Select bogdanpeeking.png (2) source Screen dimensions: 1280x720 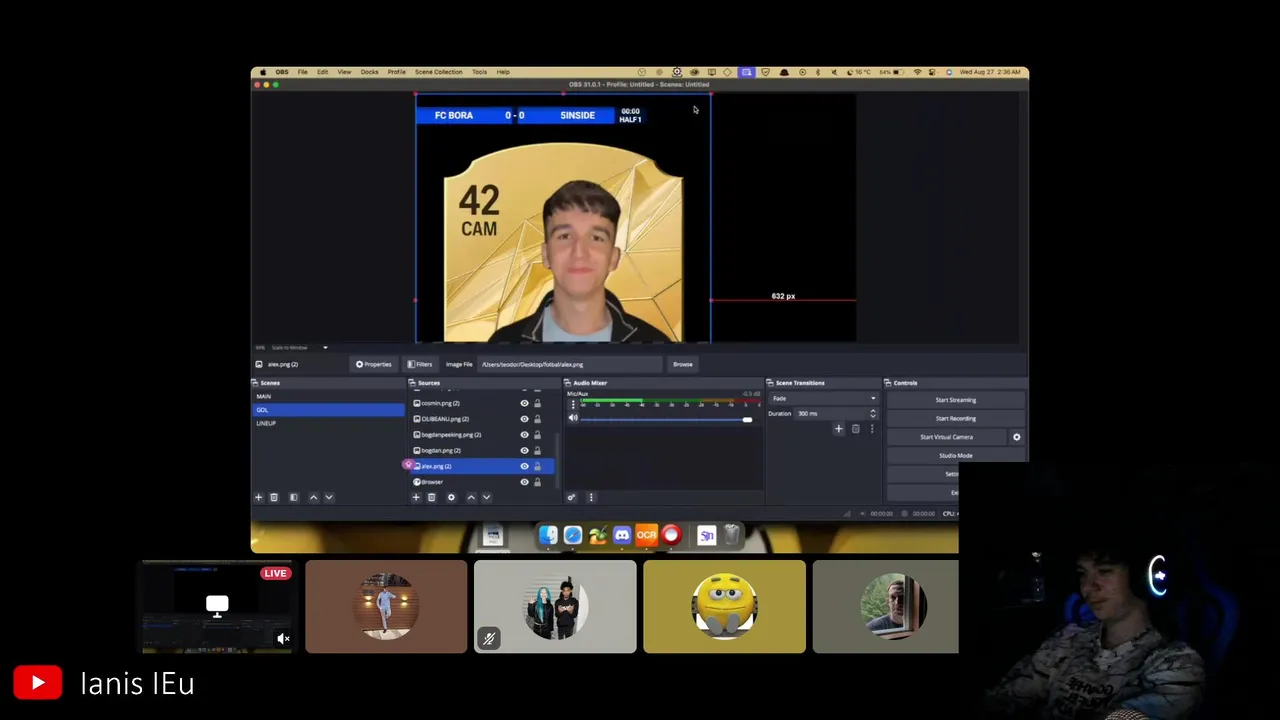482,435
